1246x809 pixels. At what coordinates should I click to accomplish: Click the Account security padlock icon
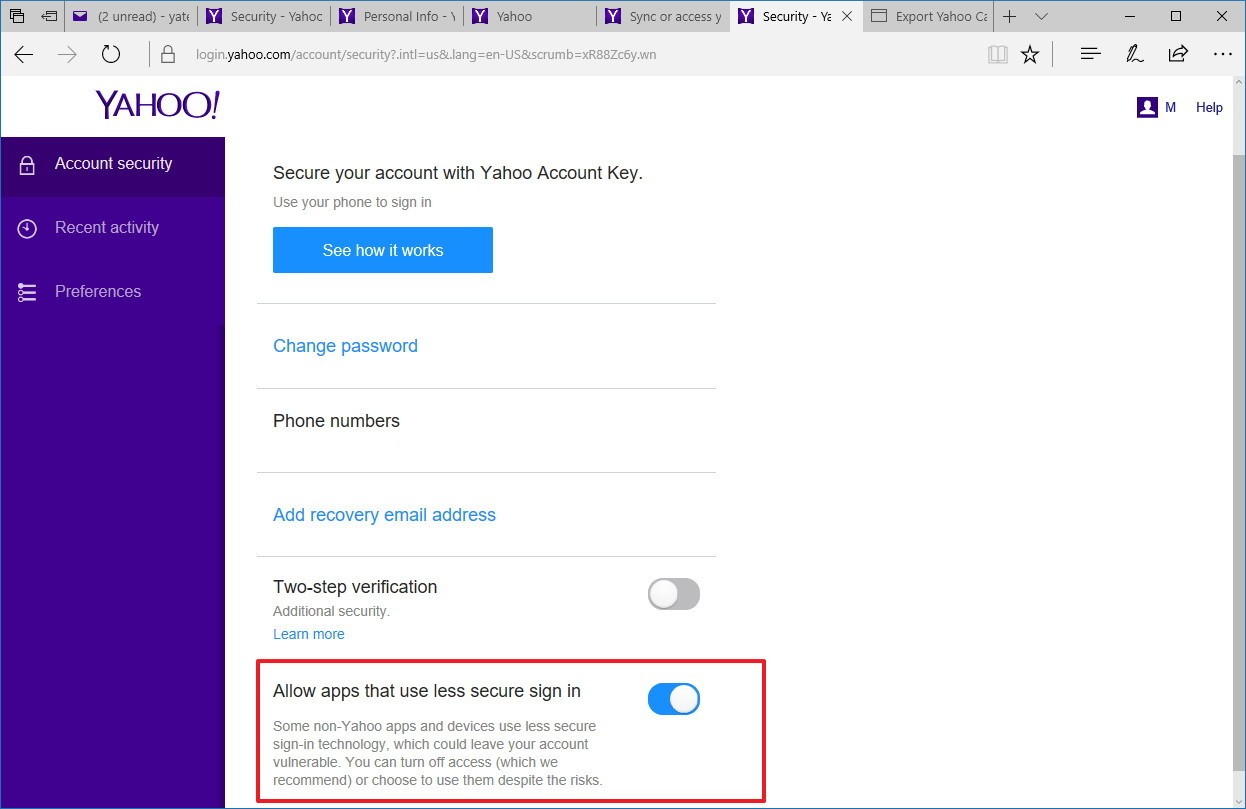click(26, 163)
